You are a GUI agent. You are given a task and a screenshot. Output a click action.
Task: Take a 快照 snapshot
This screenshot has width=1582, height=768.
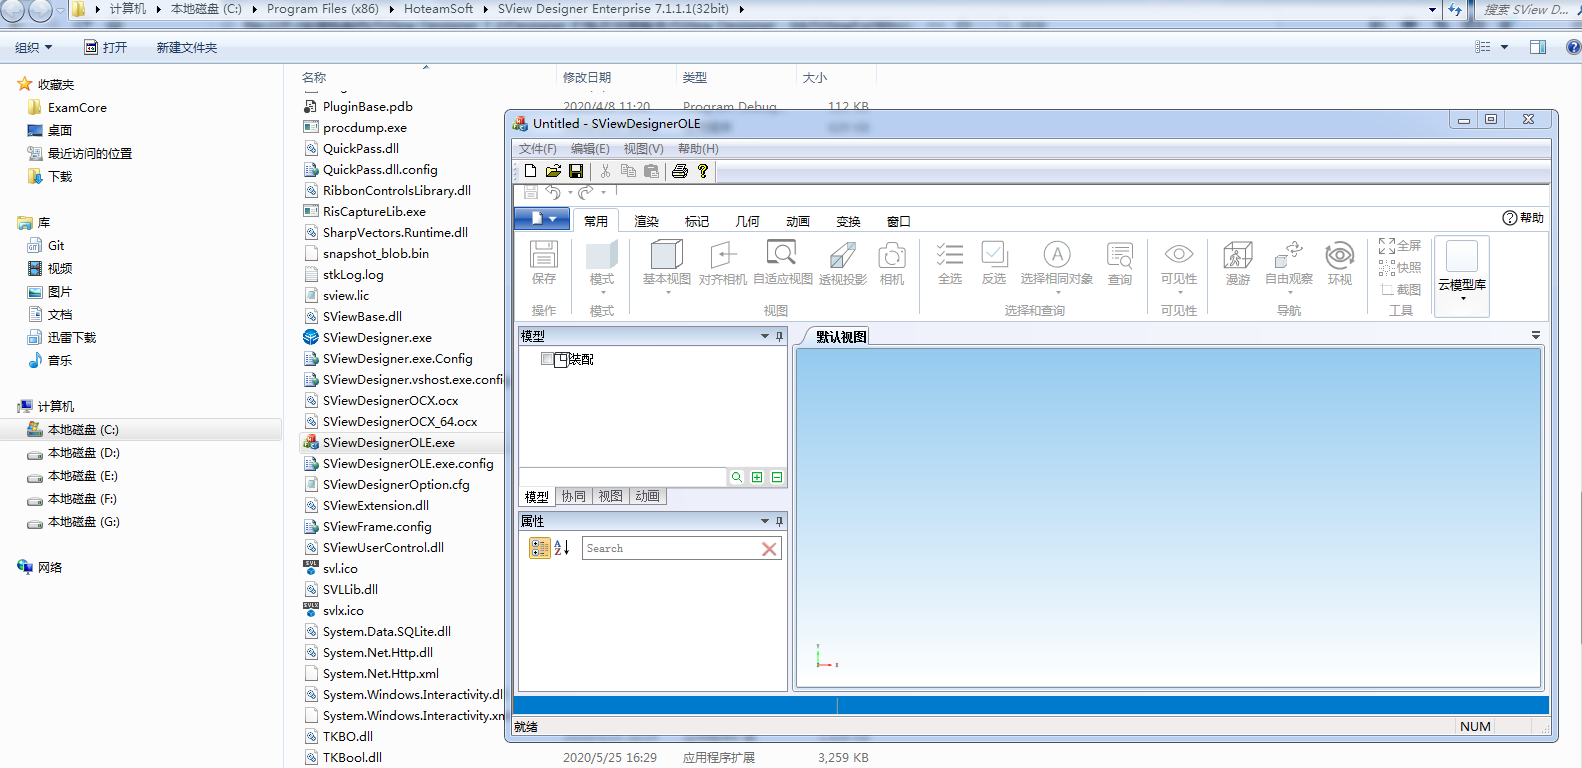[1400, 268]
